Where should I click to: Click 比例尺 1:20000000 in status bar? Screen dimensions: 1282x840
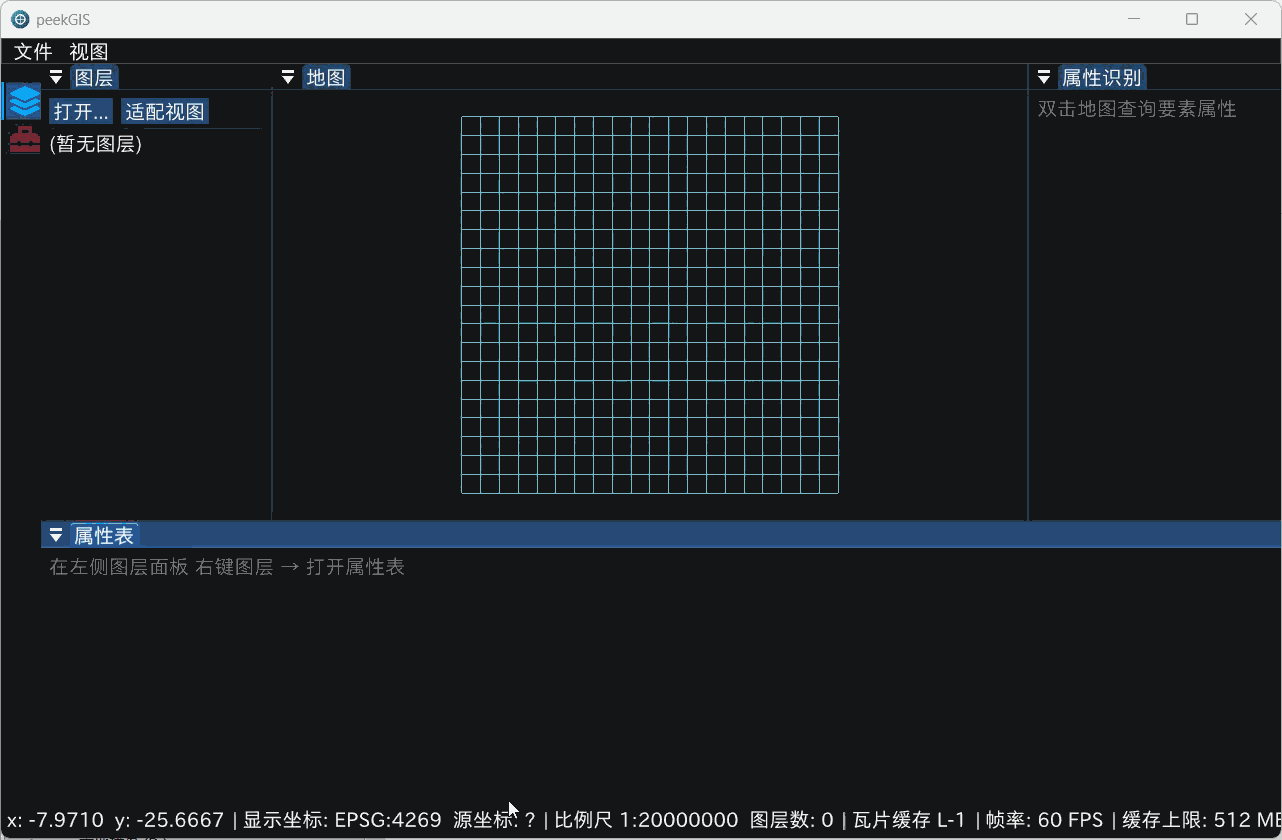tap(646, 820)
